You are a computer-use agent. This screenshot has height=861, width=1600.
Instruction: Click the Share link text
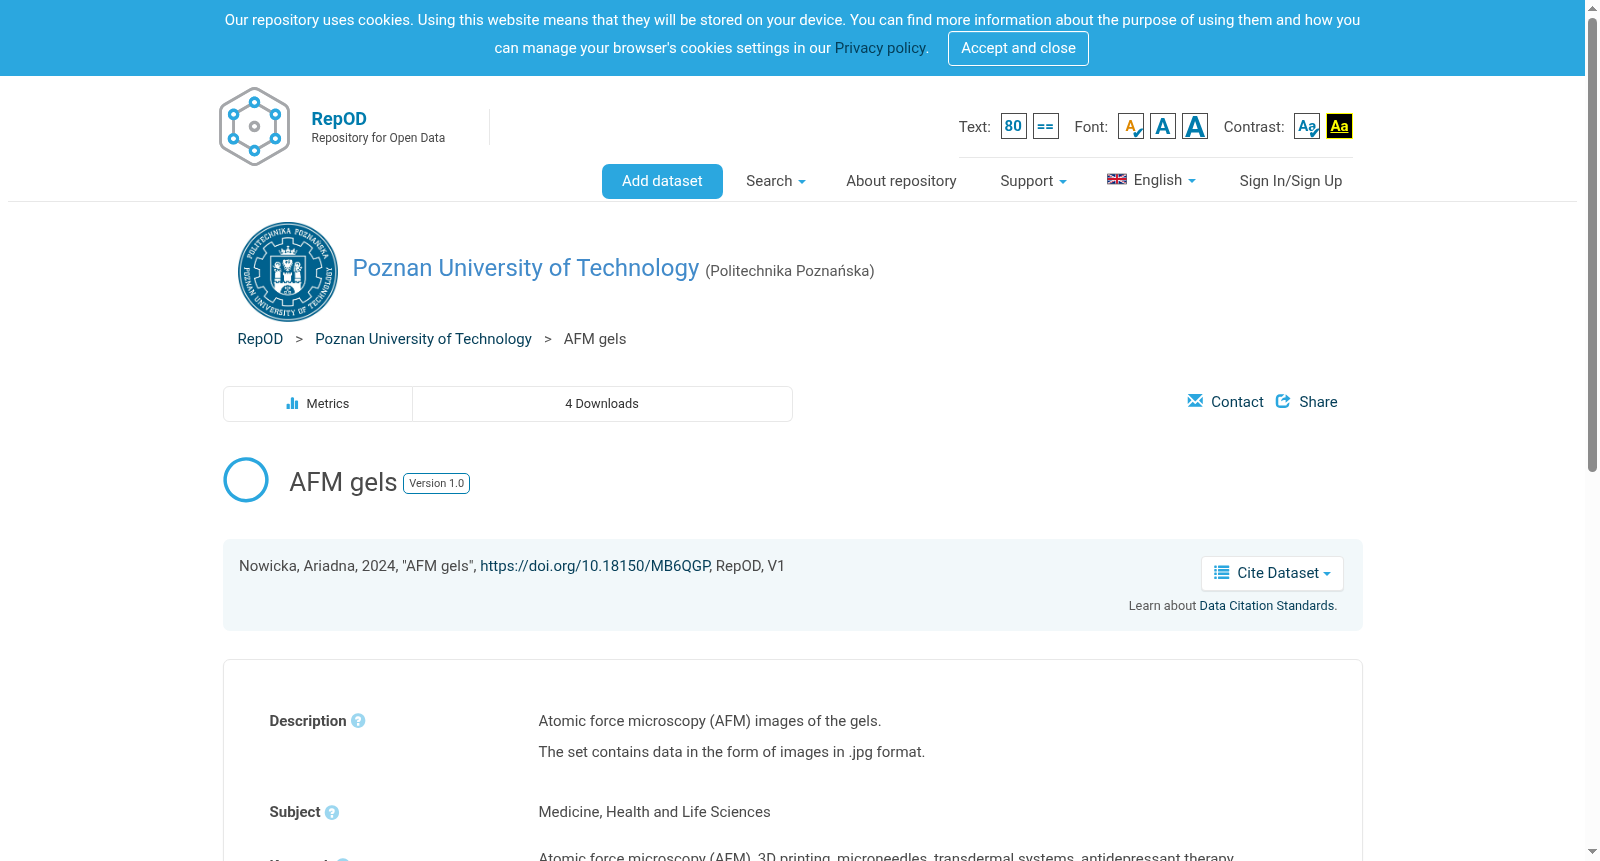click(x=1318, y=402)
